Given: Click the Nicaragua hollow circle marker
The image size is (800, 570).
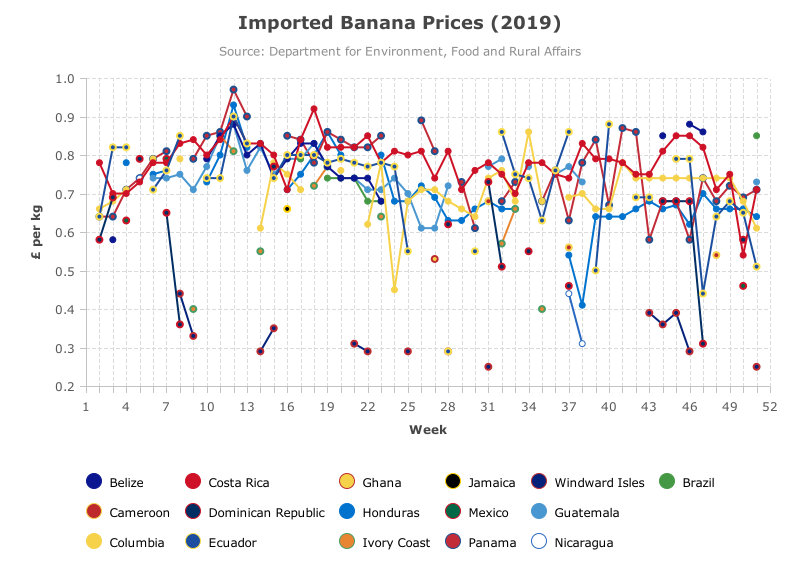Looking at the screenshot, I should point(539,541).
